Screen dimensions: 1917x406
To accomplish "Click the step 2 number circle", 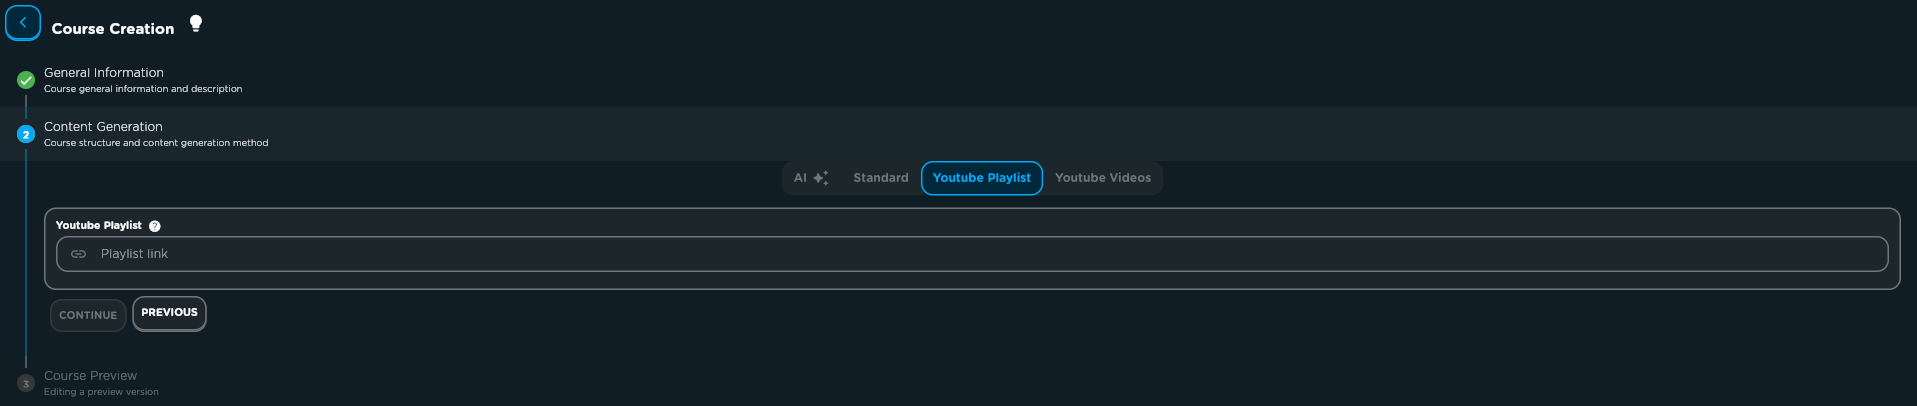I will 26,134.
